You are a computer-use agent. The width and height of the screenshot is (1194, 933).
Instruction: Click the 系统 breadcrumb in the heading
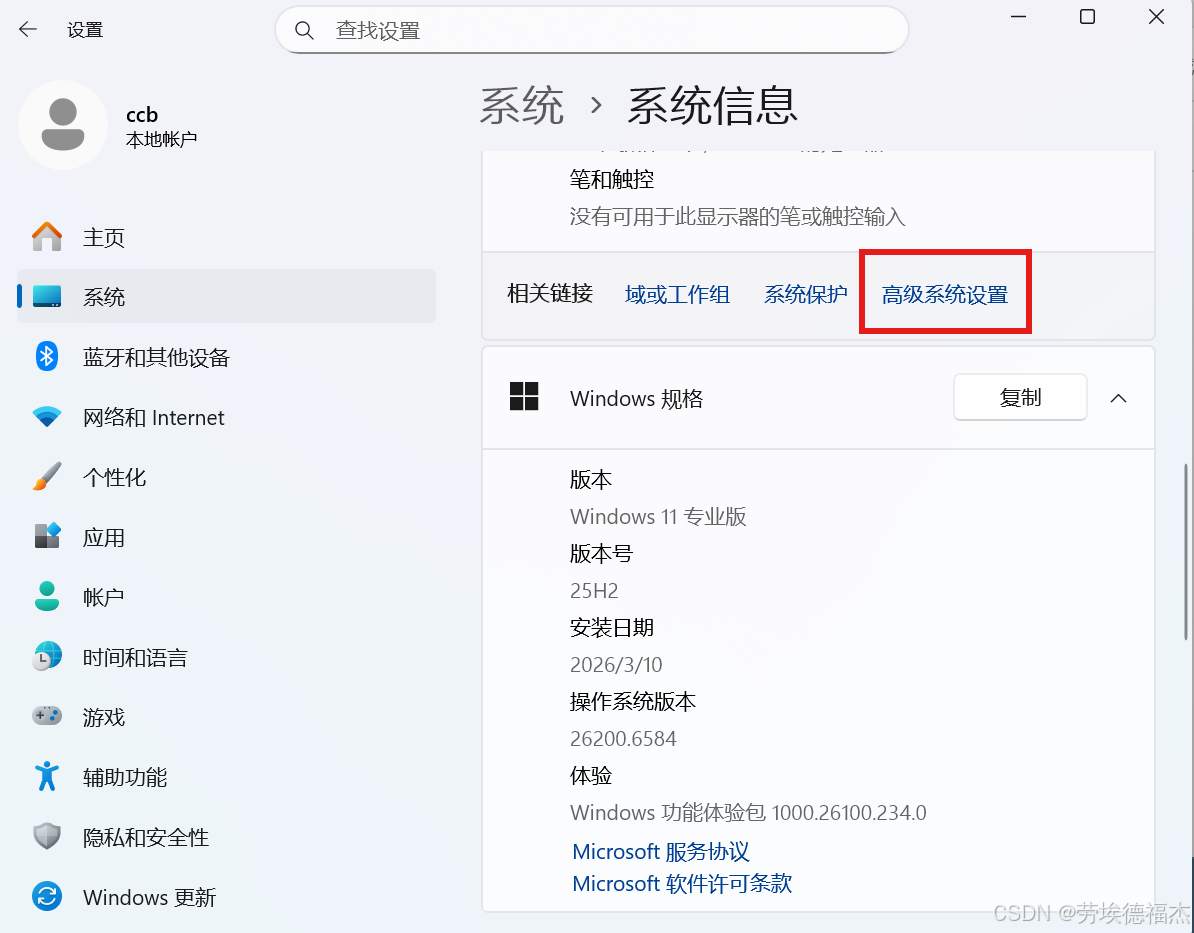(522, 106)
